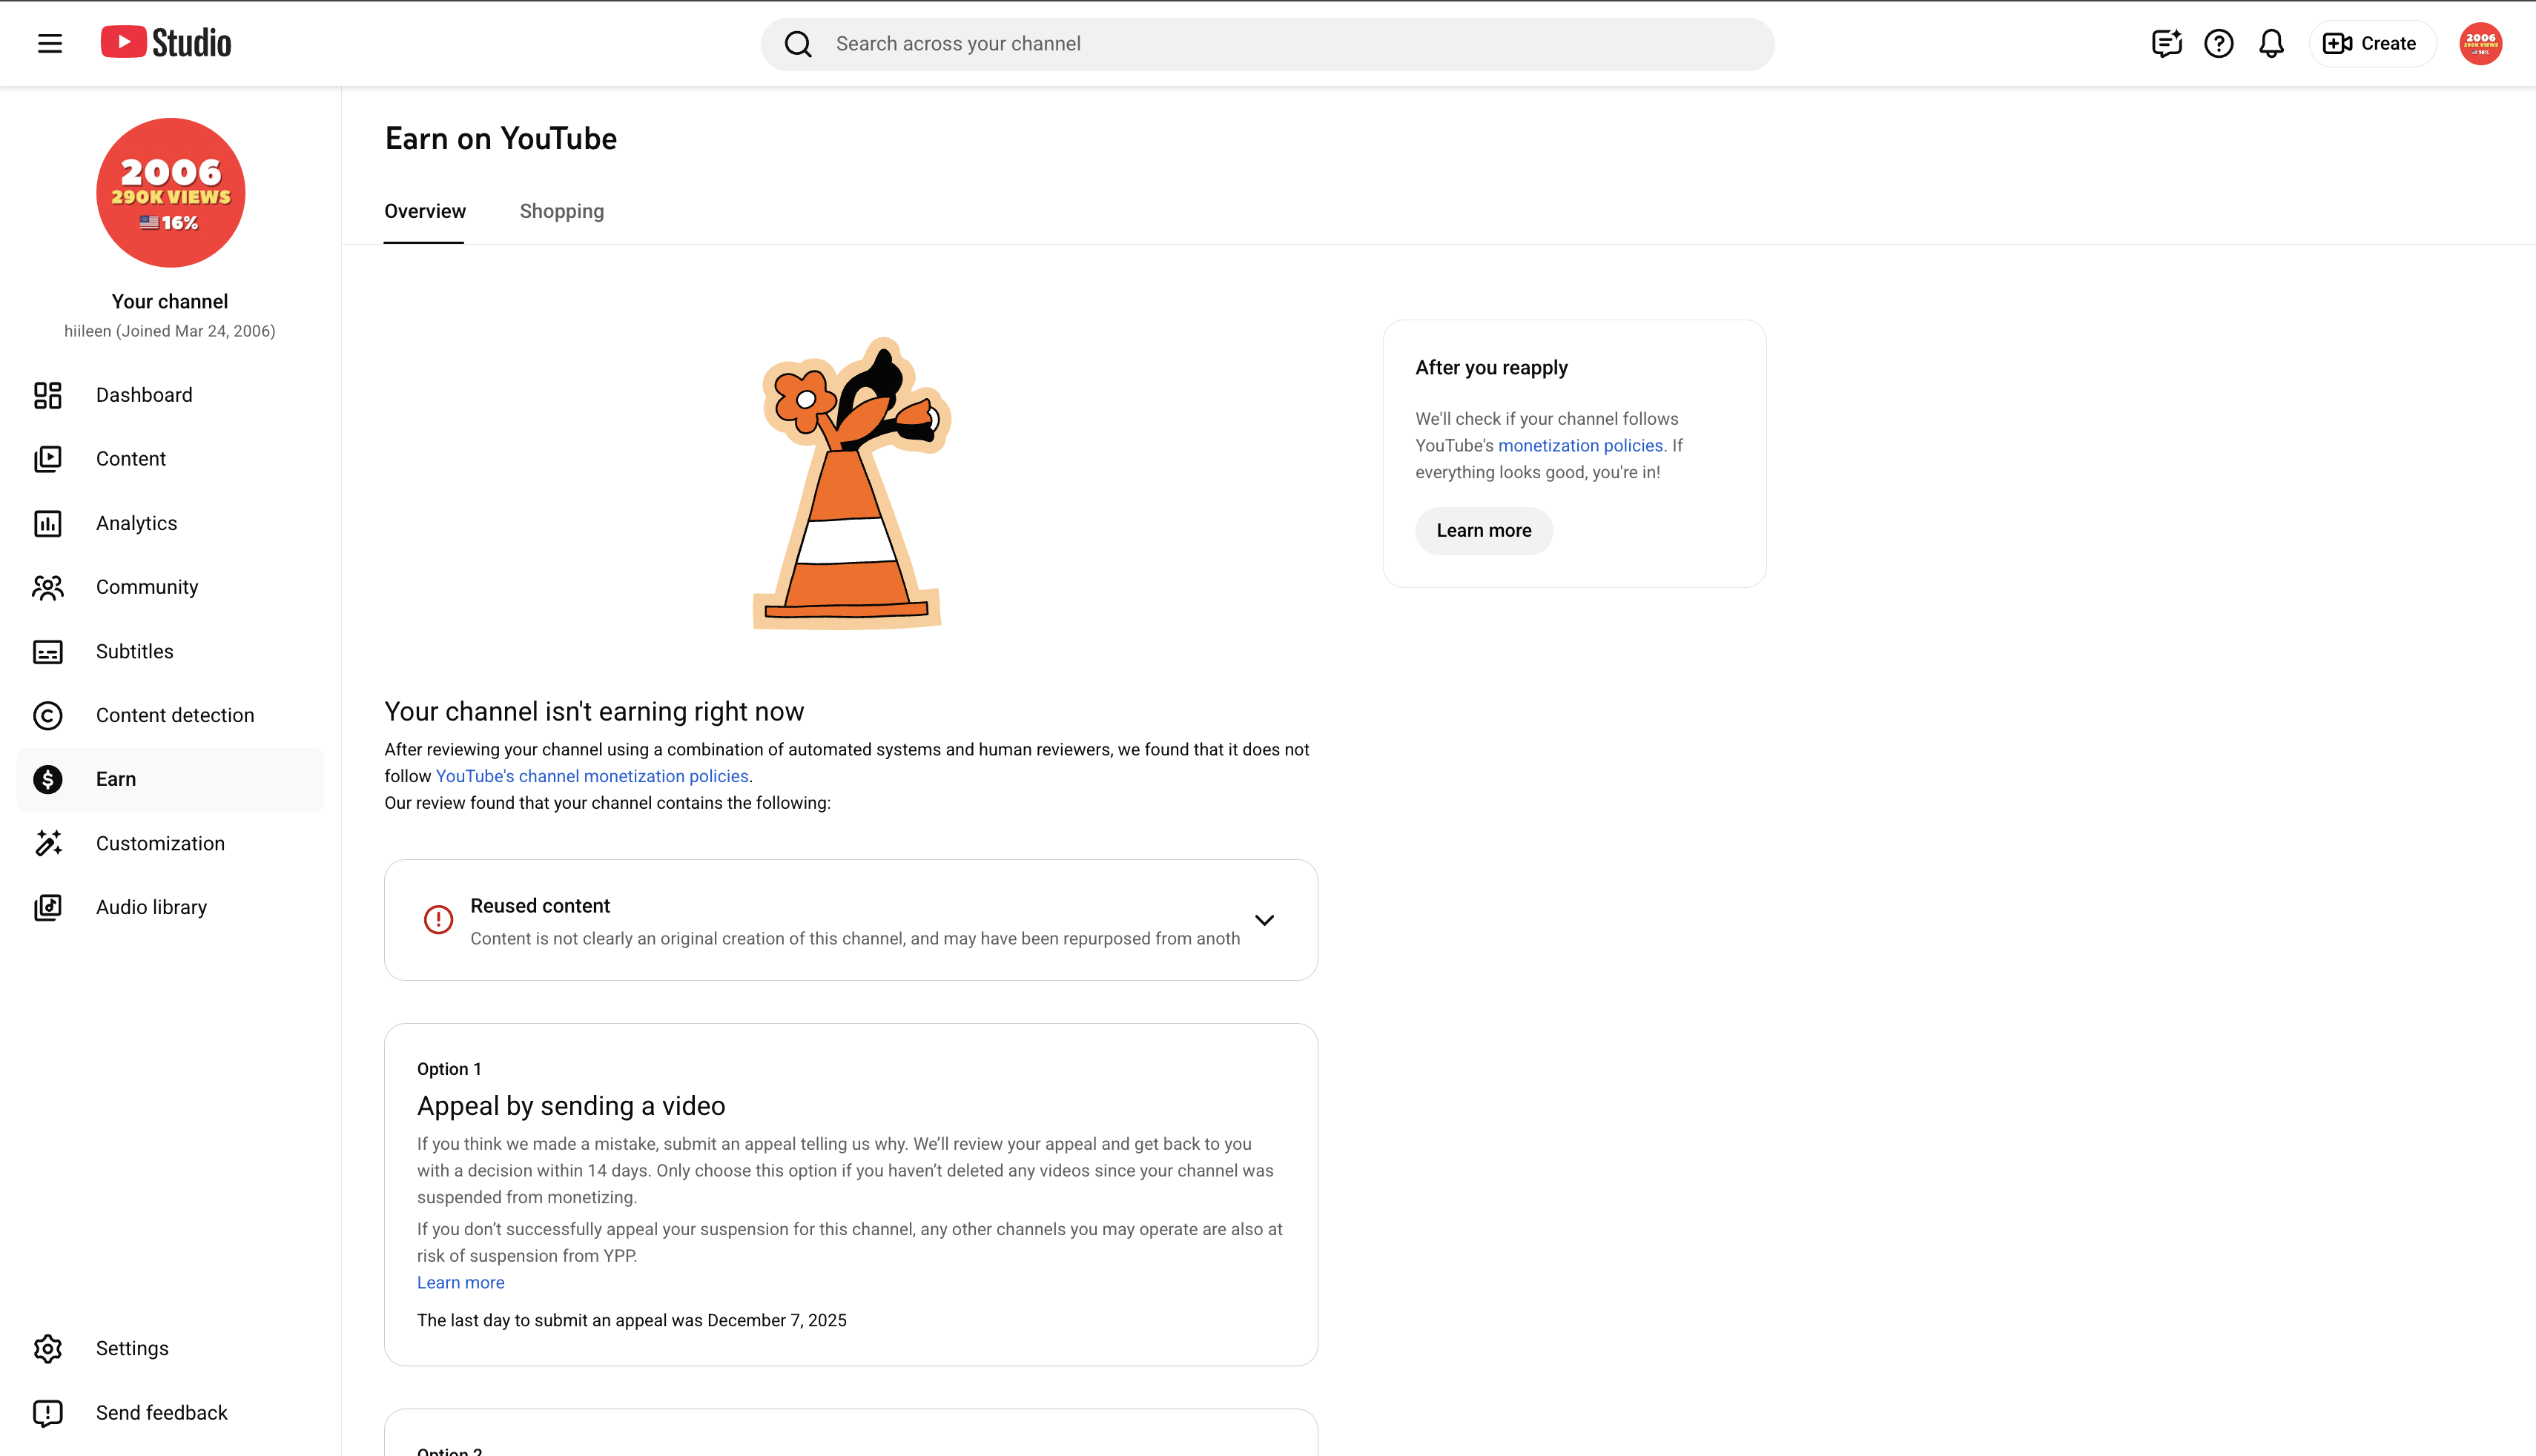Click the Earn on YouTube page title
Image resolution: width=2536 pixels, height=1456 pixels.
(x=501, y=139)
